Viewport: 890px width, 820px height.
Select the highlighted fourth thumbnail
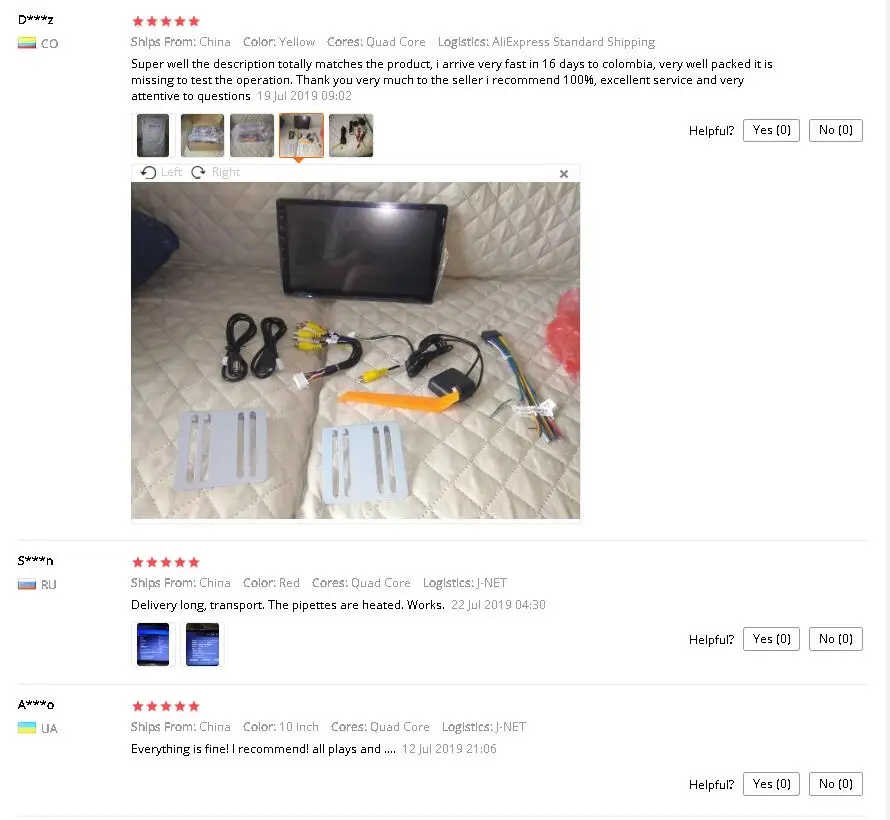[301, 135]
